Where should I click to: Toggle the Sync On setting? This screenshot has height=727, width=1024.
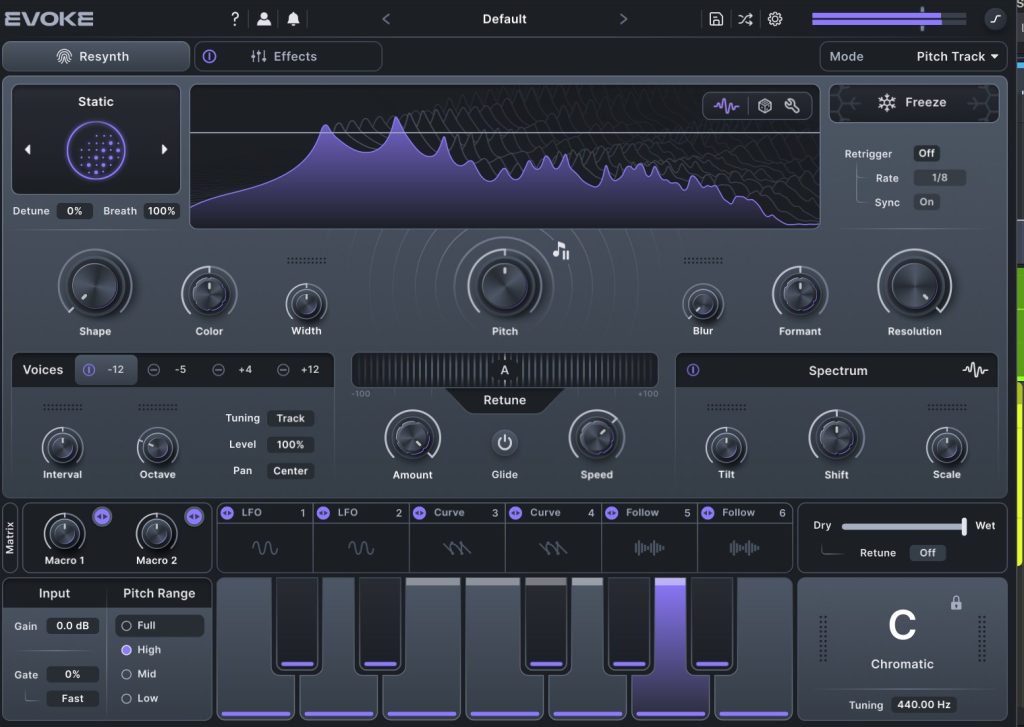tap(927, 202)
